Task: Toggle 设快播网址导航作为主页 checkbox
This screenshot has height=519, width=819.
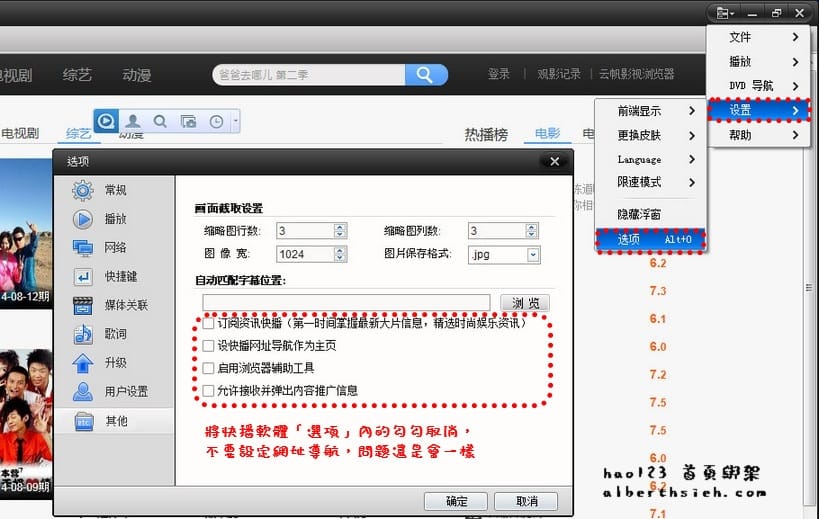Action: pos(208,346)
